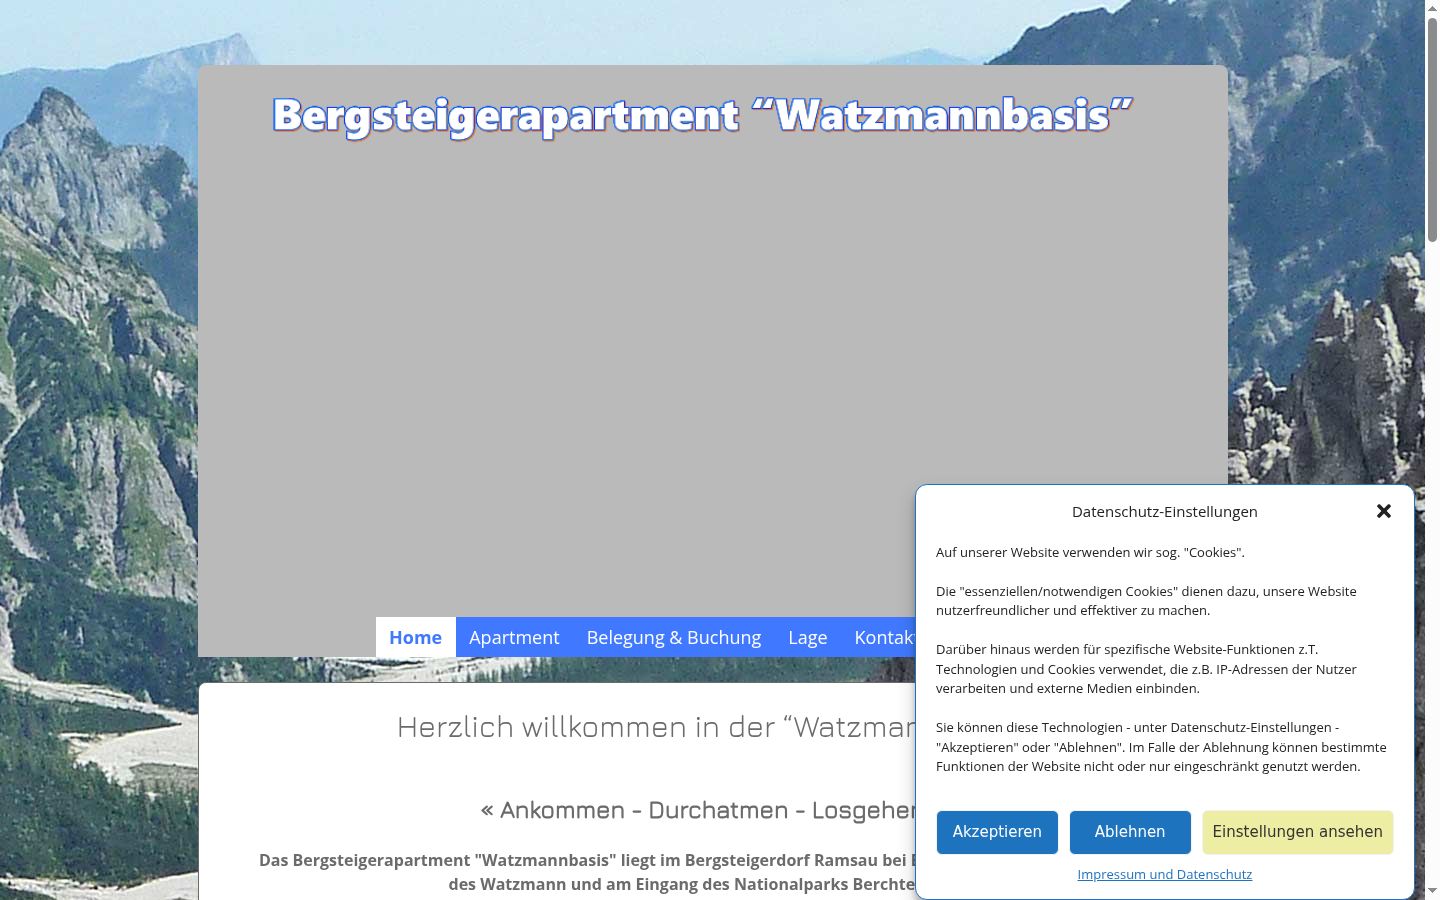1440x900 pixels.
Task: Click the paragraph starting "Sie können diese Technologien"
Action: pos(1161,747)
